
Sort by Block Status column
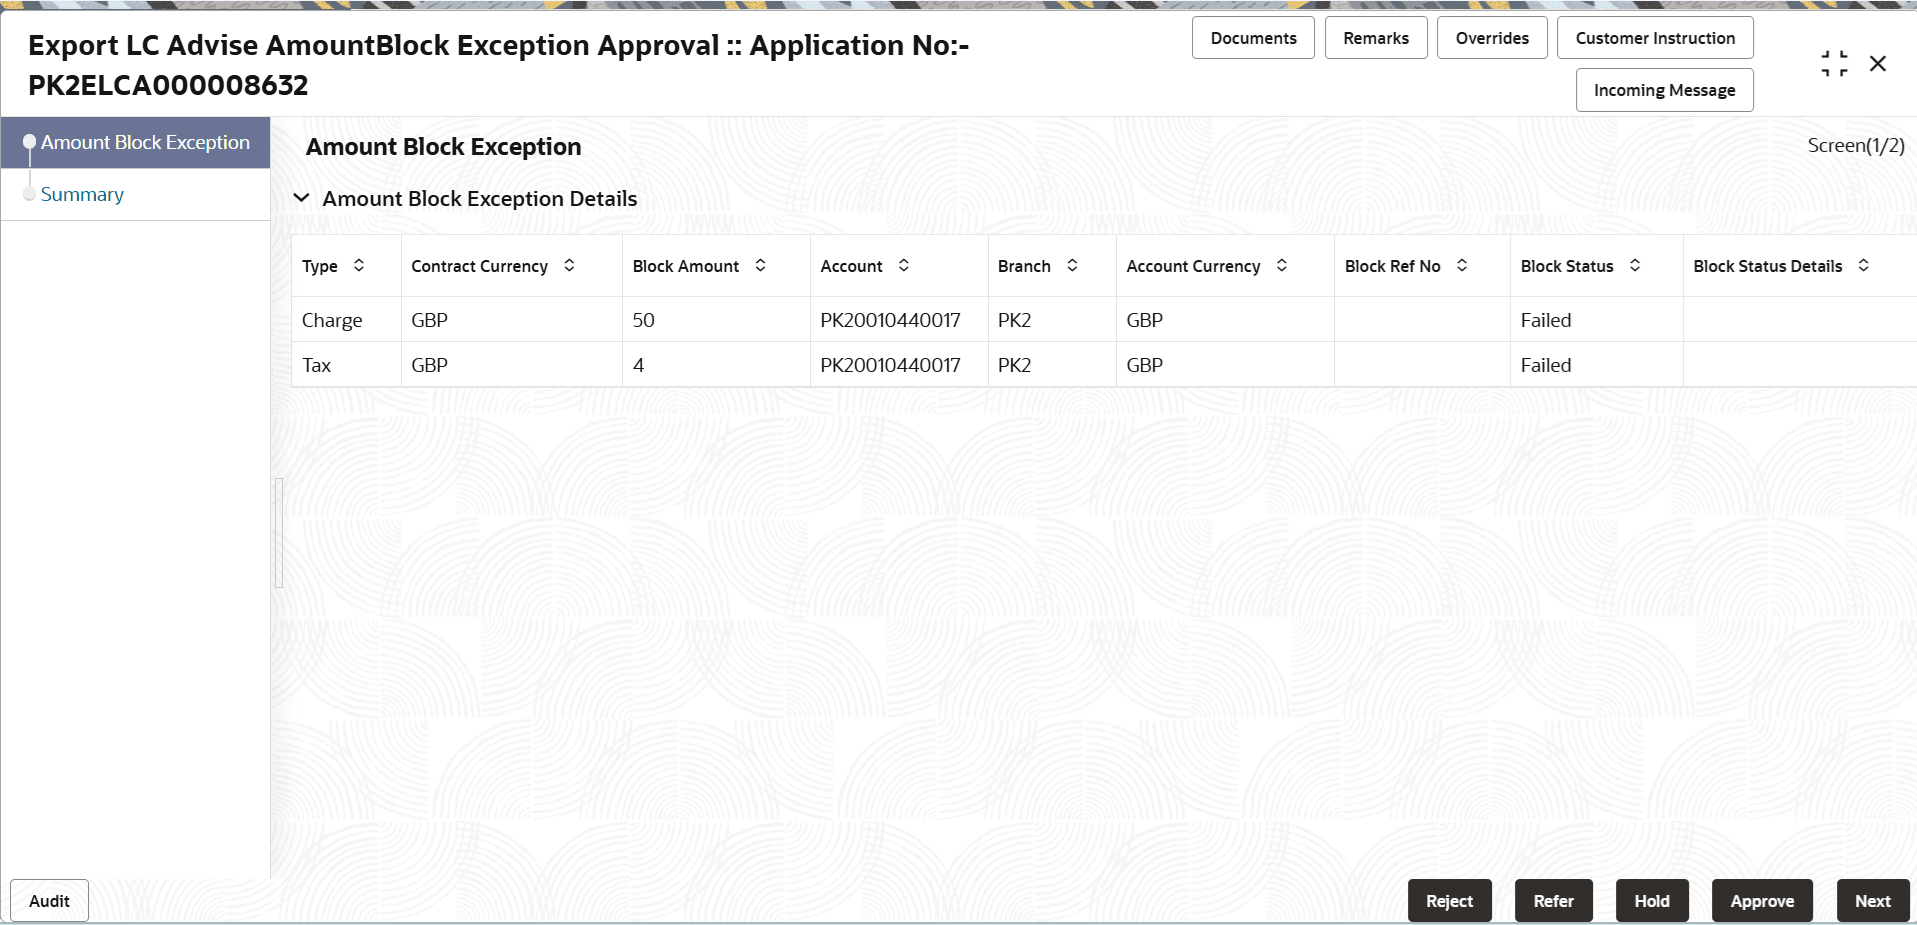tap(1635, 265)
